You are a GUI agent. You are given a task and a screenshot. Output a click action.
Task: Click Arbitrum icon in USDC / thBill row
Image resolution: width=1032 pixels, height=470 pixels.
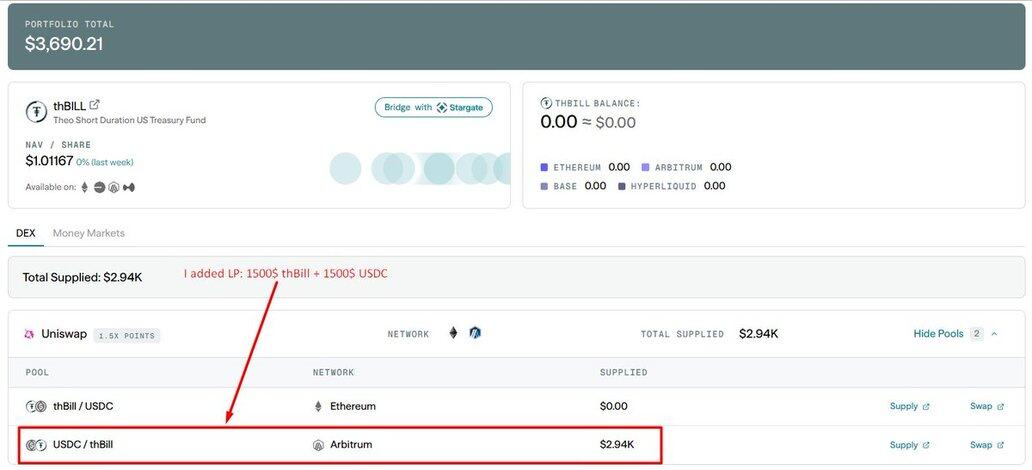(x=319, y=444)
